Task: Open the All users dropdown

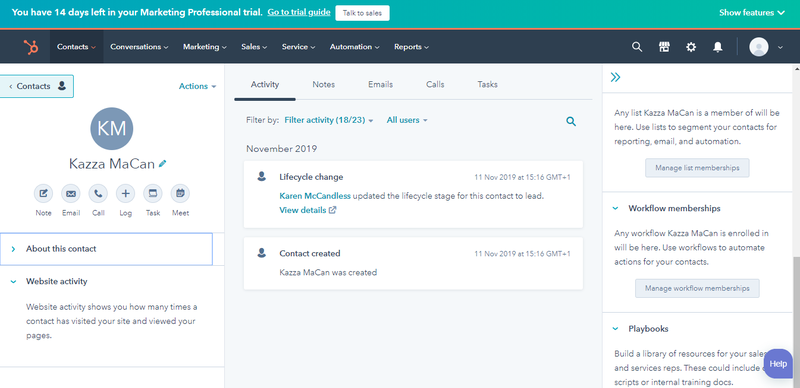Action: [x=407, y=120]
